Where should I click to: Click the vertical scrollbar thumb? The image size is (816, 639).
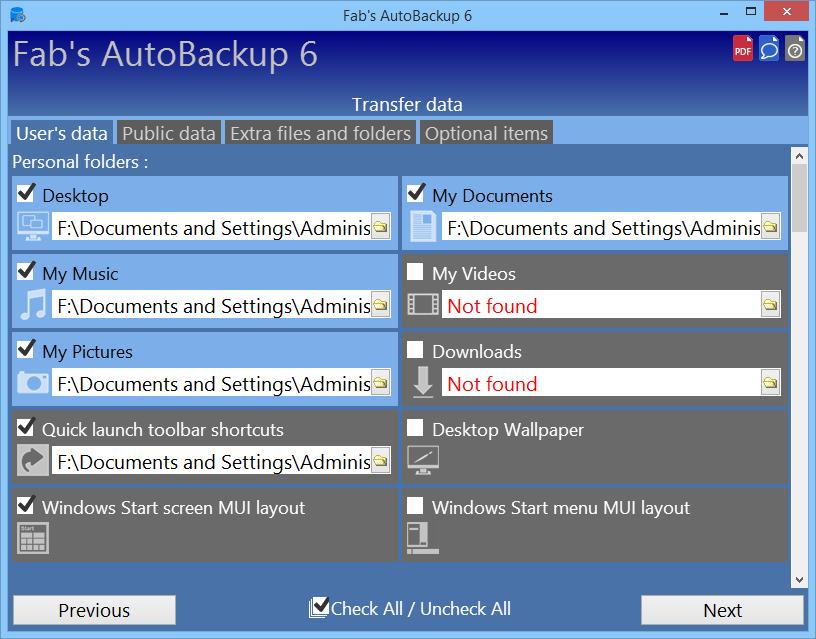799,198
